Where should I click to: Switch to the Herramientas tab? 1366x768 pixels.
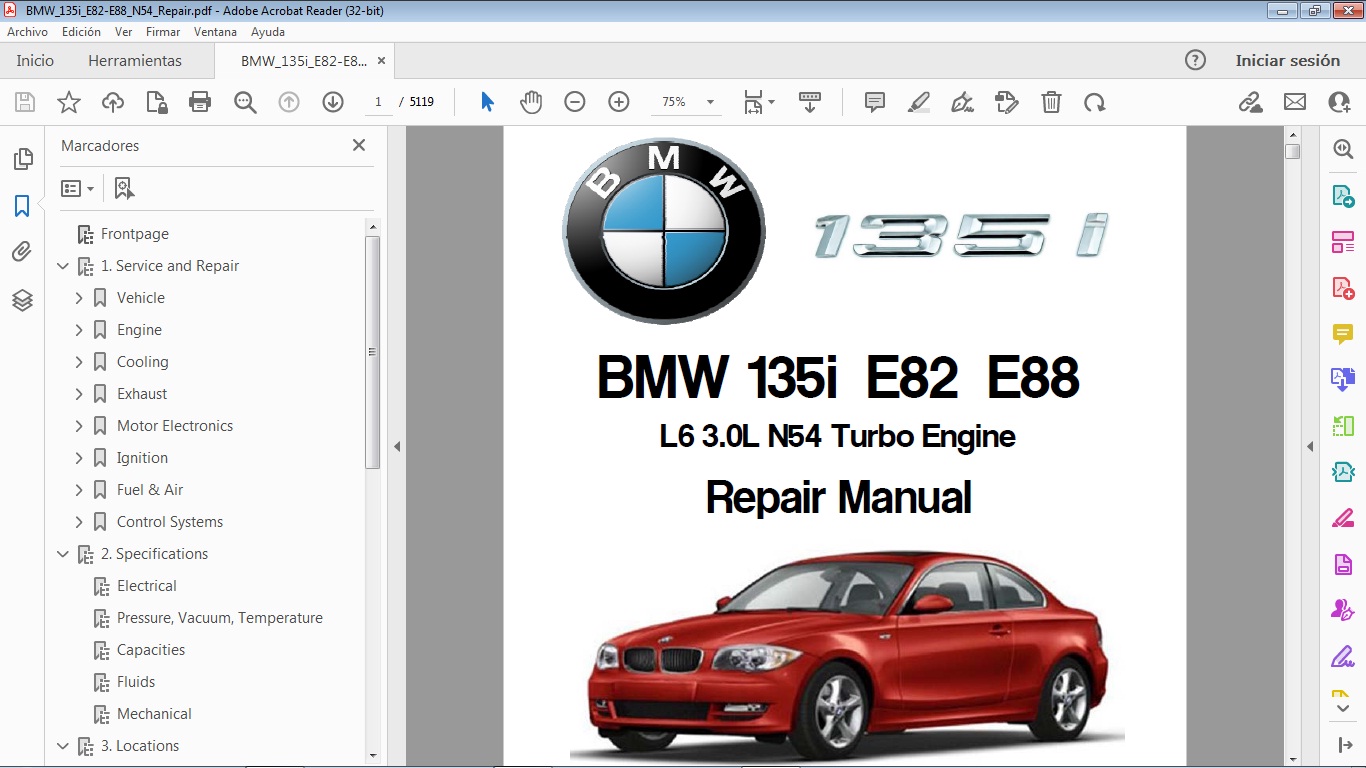[135, 61]
